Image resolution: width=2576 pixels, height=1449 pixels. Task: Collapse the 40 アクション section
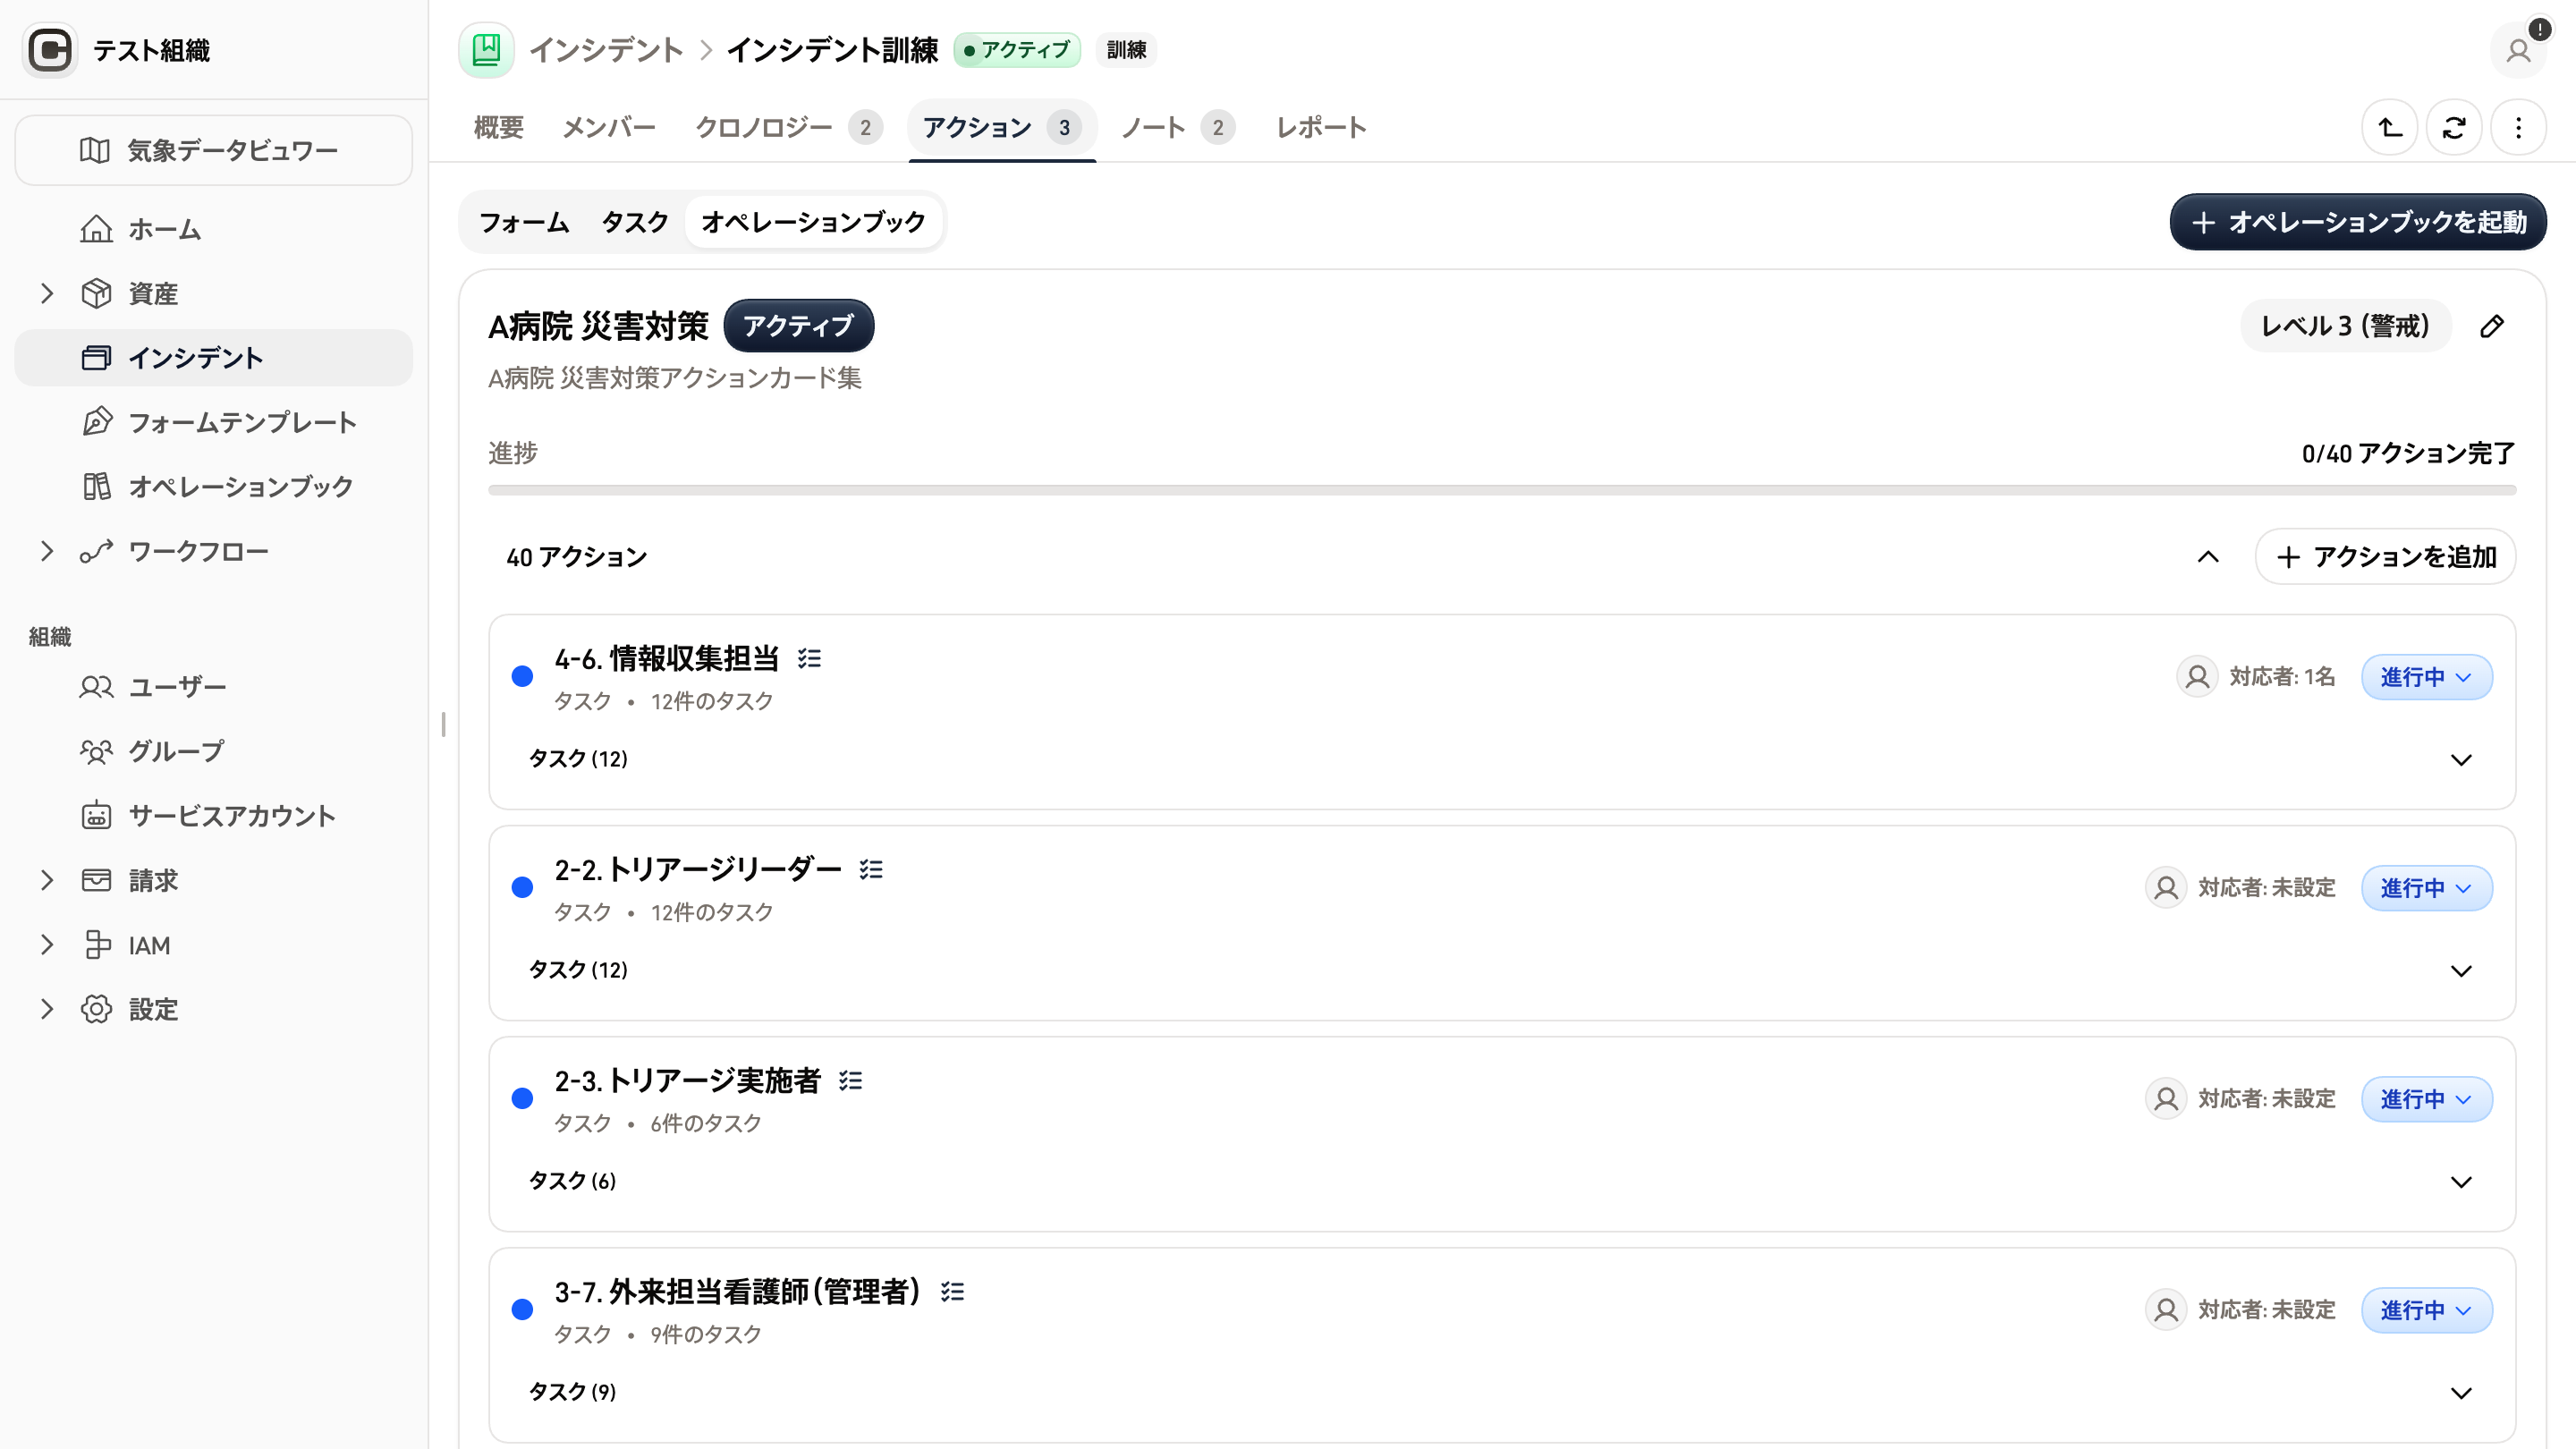pos(2208,557)
